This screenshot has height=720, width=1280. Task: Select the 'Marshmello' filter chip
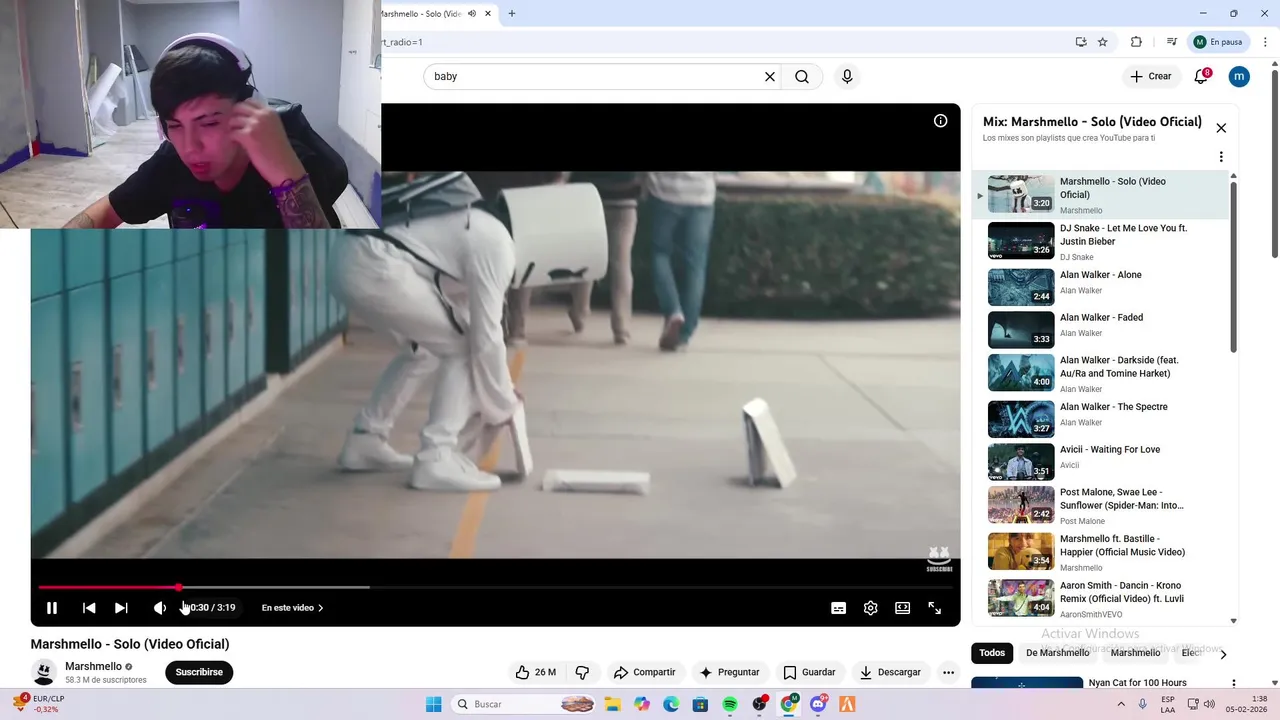click(x=1135, y=653)
